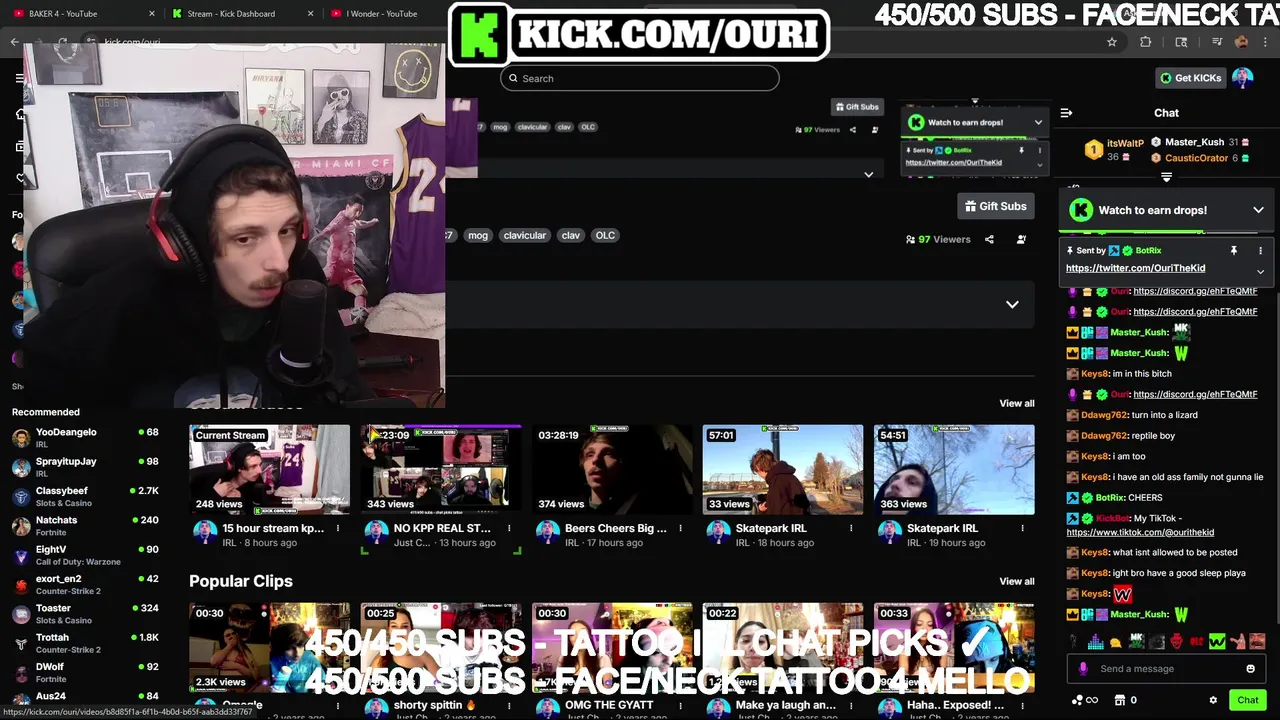Screen dimensions: 1280x720
Task: Insert the yellow chat bubble emote
Action: (1115, 642)
